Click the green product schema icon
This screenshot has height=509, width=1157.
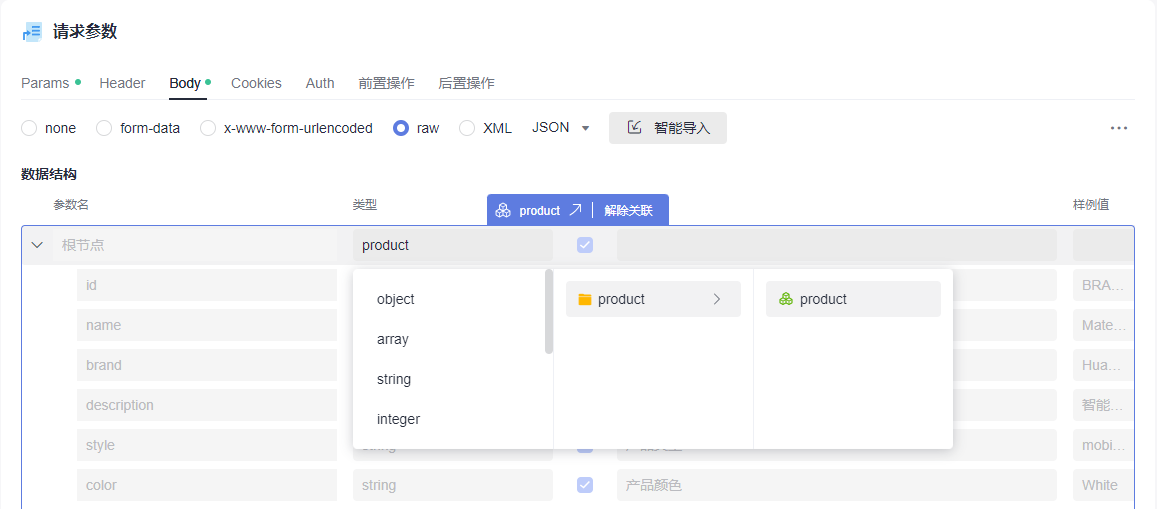pos(786,299)
